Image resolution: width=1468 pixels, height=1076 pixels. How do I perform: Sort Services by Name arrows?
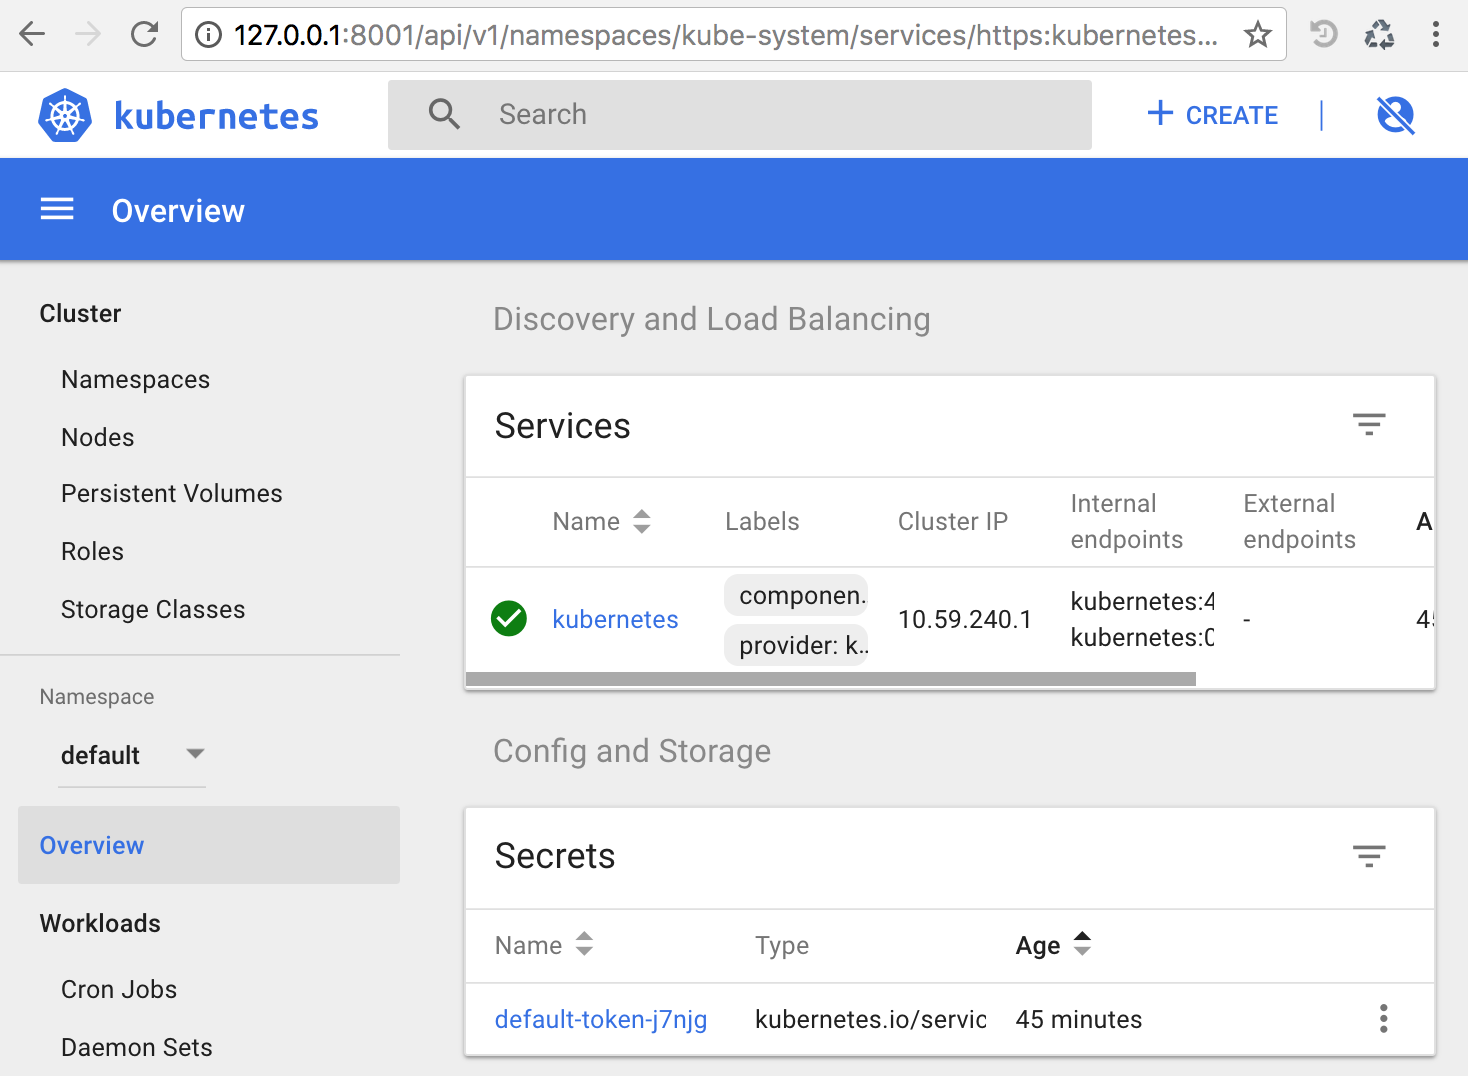pos(642,521)
